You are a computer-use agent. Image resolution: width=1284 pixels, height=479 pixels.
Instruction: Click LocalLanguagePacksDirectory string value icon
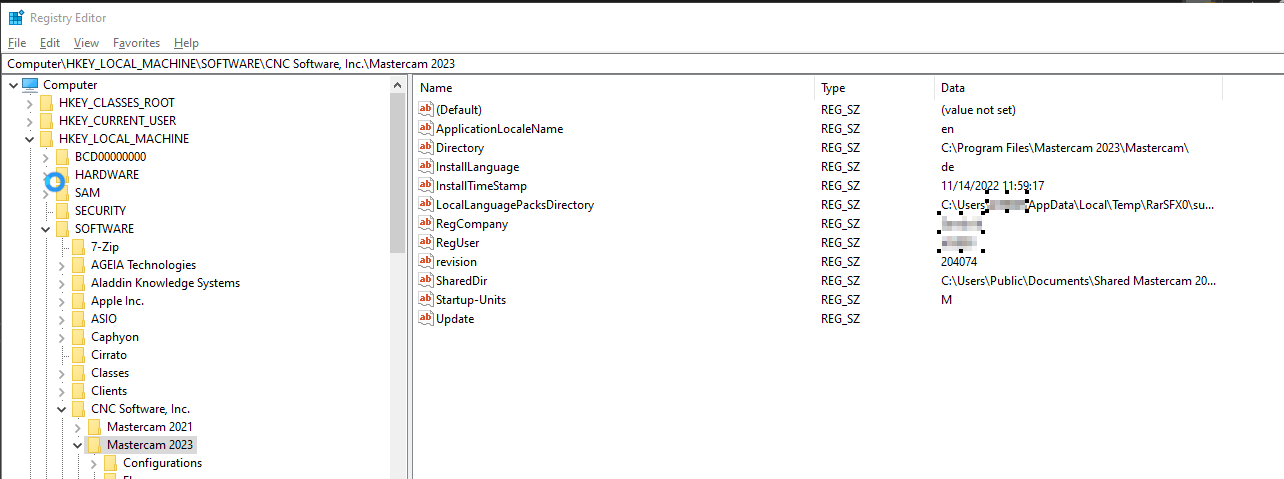[425, 204]
